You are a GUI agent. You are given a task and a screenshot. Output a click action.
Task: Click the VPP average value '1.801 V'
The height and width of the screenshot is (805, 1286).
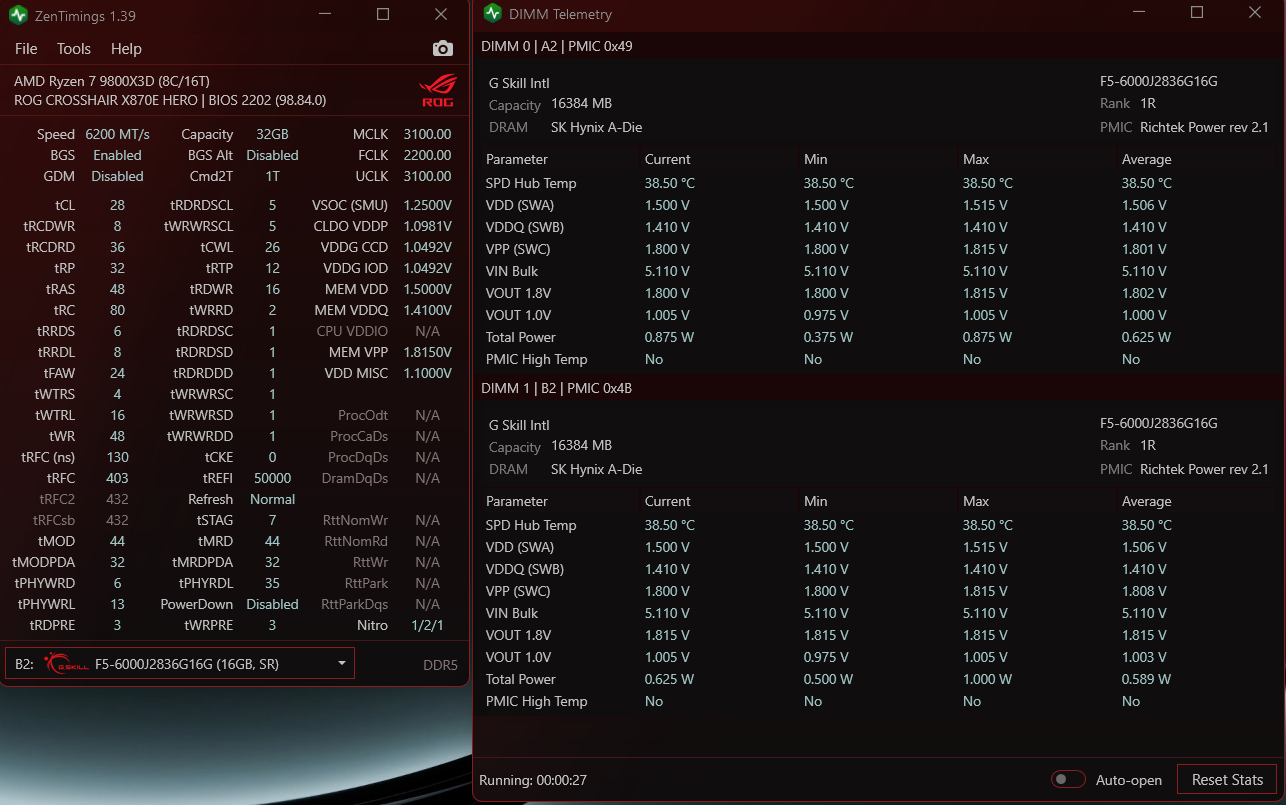[x=1144, y=249]
